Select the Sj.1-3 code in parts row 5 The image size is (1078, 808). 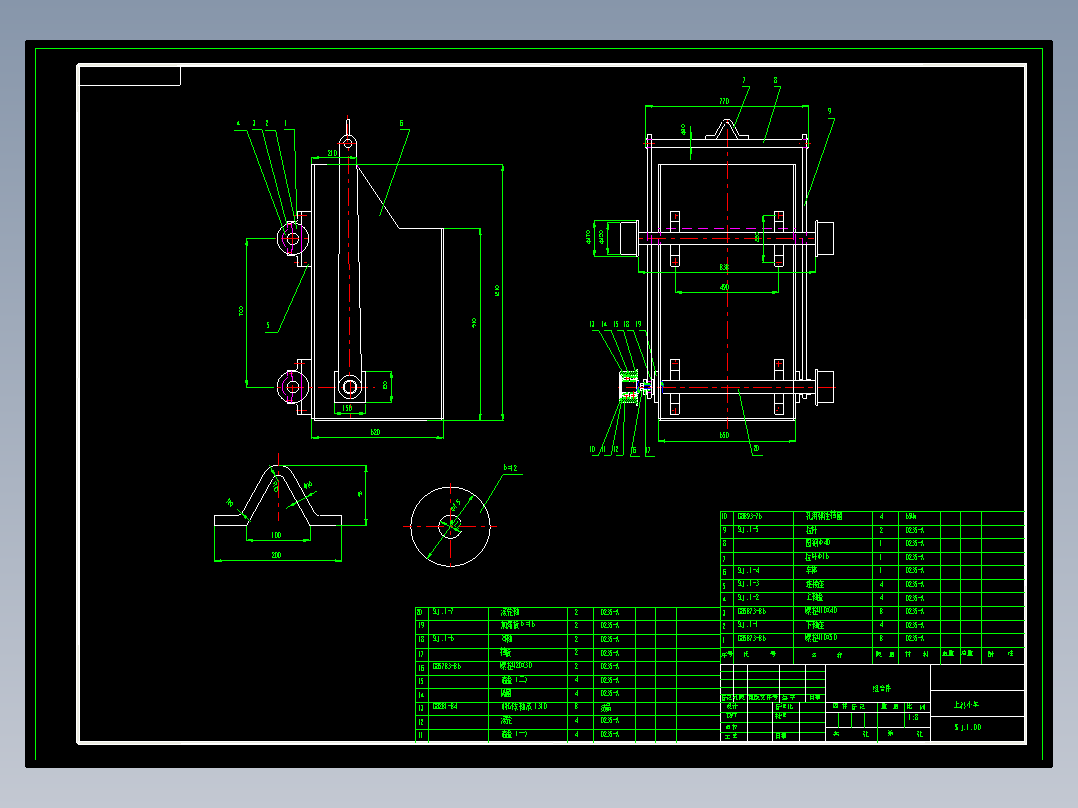[748, 584]
